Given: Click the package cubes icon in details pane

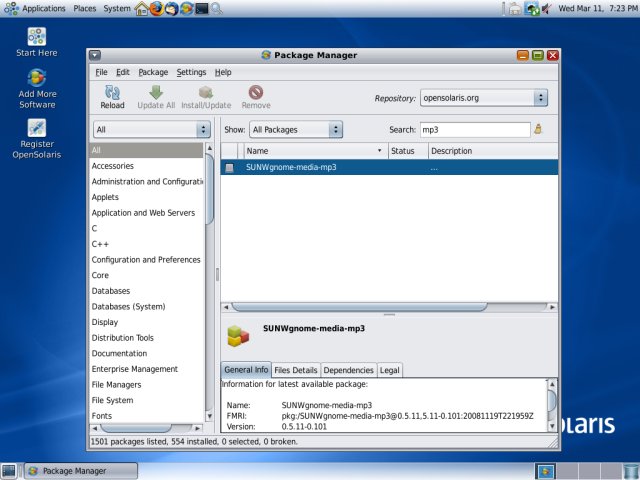Looking at the screenshot, I should point(238,336).
